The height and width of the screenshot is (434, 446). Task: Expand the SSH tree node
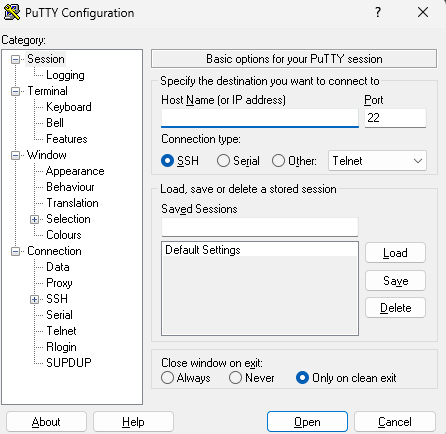pos(34,299)
